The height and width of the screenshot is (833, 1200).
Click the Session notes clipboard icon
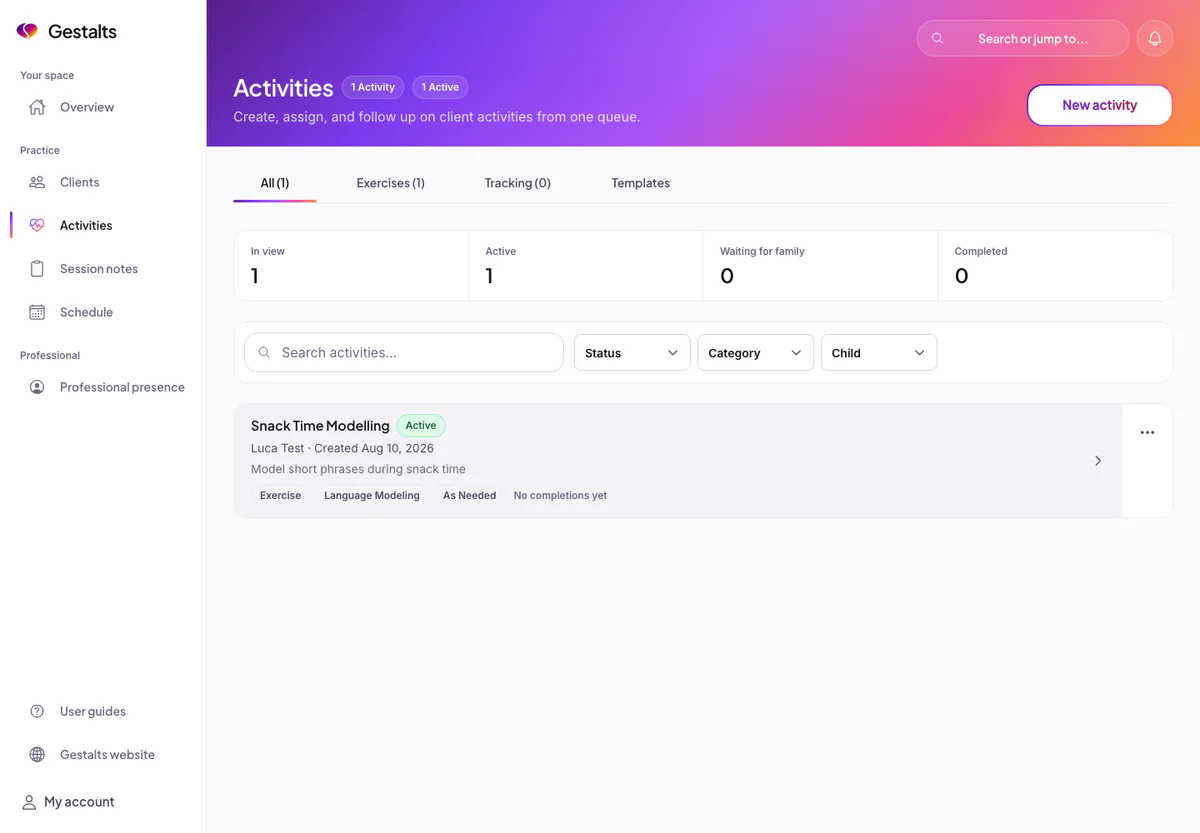(x=37, y=269)
